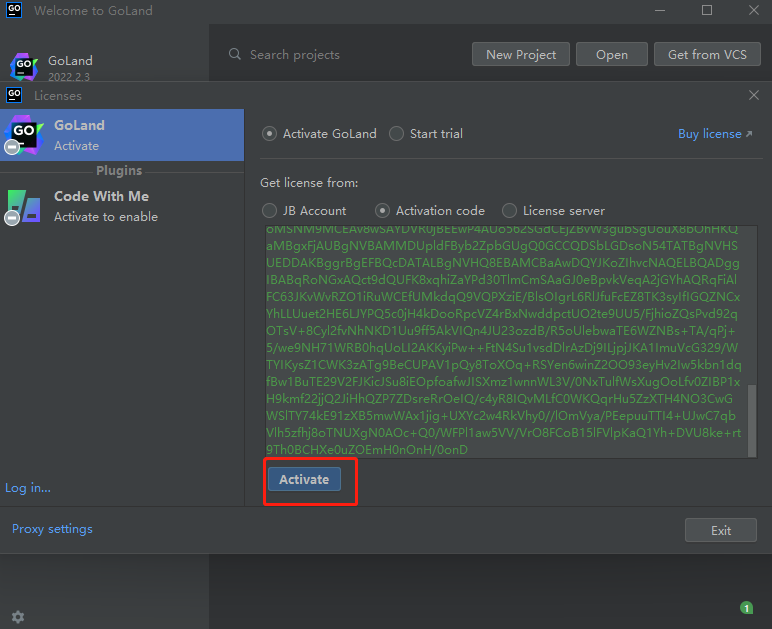Click the Exit button
This screenshot has height=629, width=772.
point(721,530)
